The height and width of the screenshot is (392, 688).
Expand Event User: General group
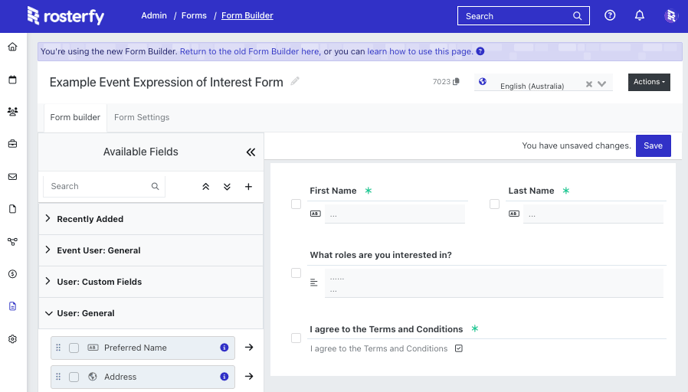click(151, 250)
